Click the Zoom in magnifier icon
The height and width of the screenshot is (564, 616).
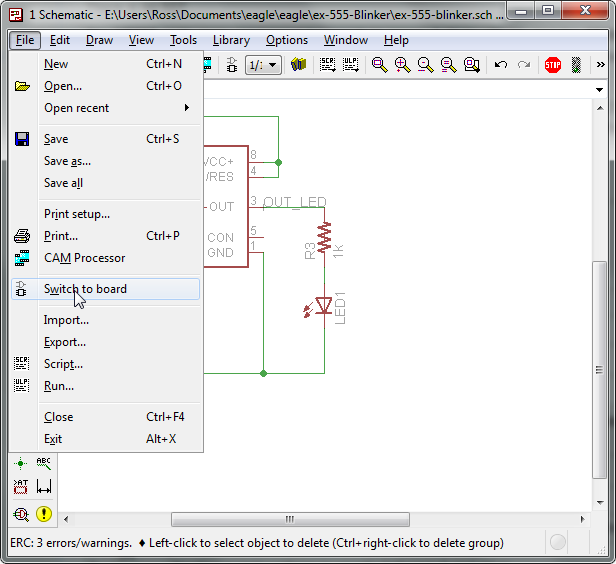click(x=403, y=65)
